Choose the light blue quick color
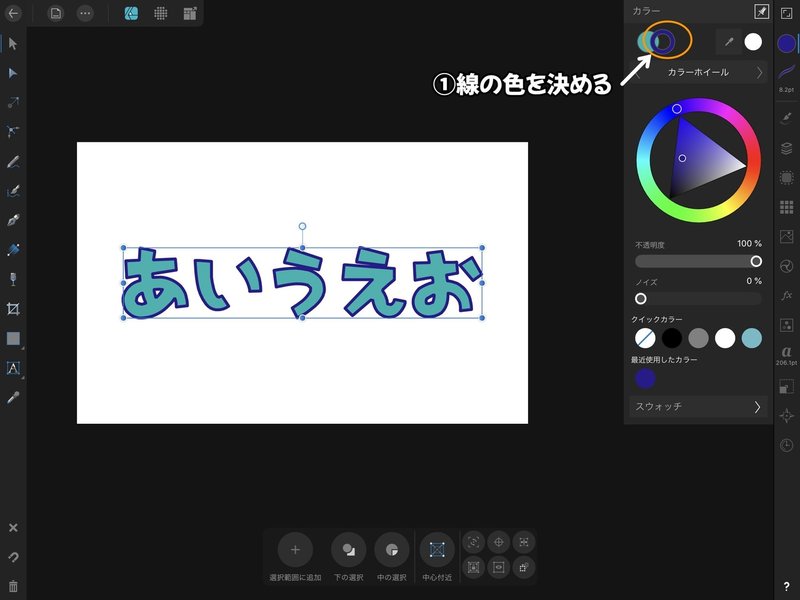 (x=752, y=338)
